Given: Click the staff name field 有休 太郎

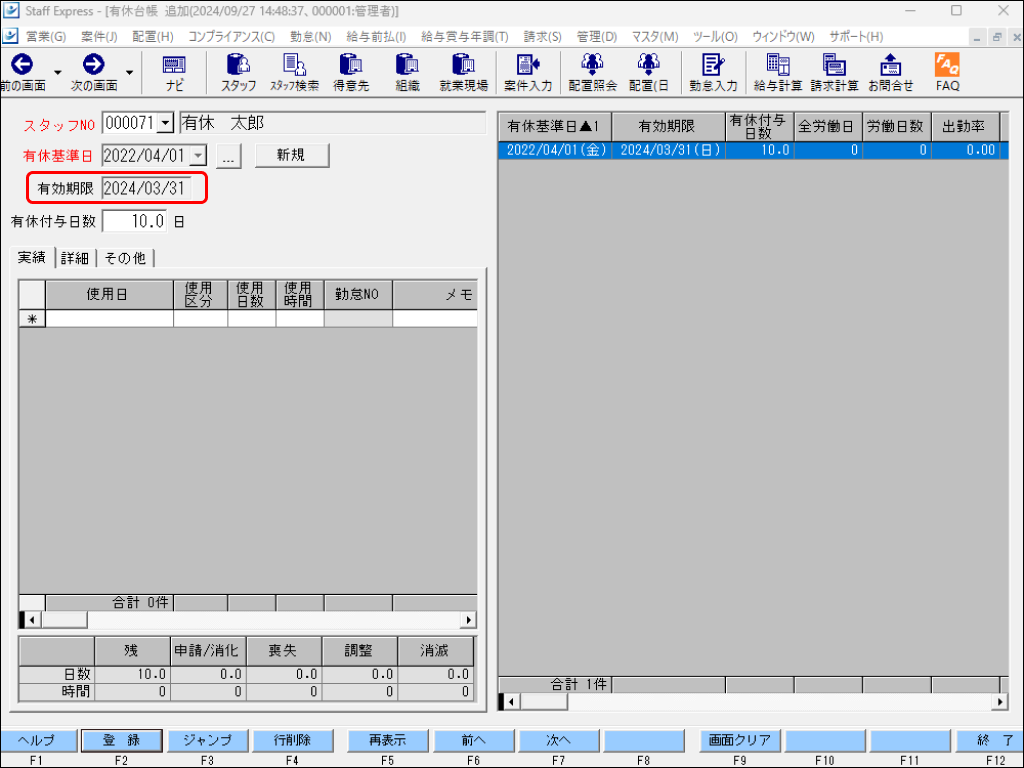Looking at the screenshot, I should (332, 123).
